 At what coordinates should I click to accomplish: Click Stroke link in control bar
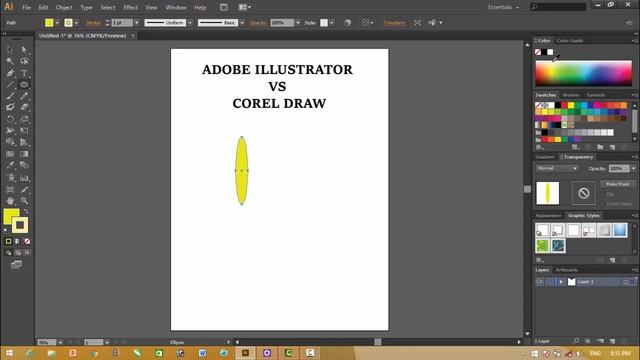pyautogui.click(x=93, y=23)
